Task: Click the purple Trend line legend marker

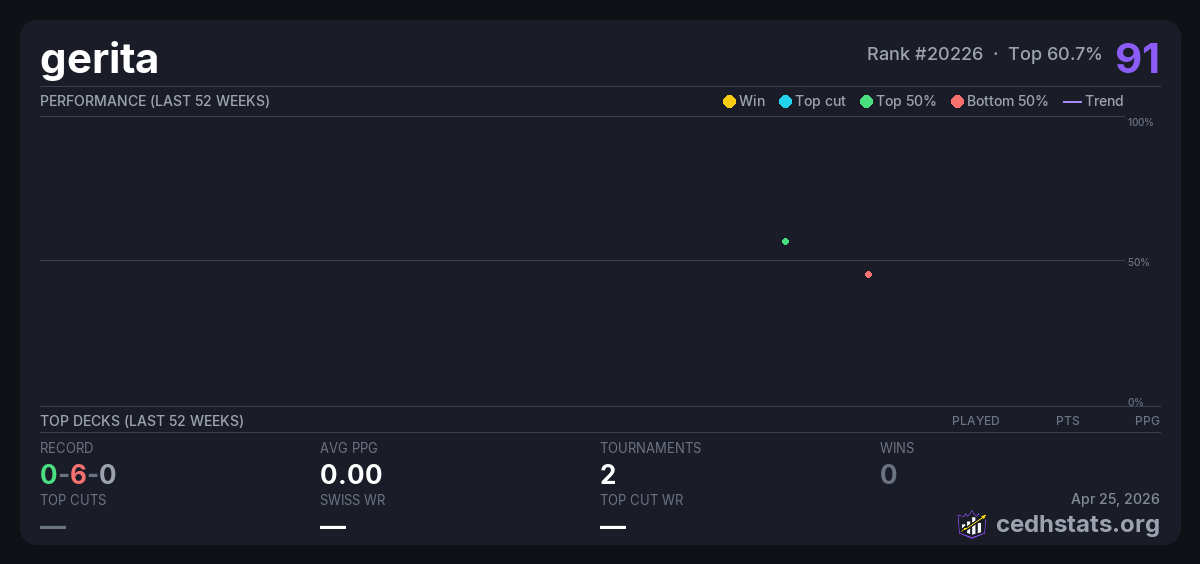Action: (1071, 101)
